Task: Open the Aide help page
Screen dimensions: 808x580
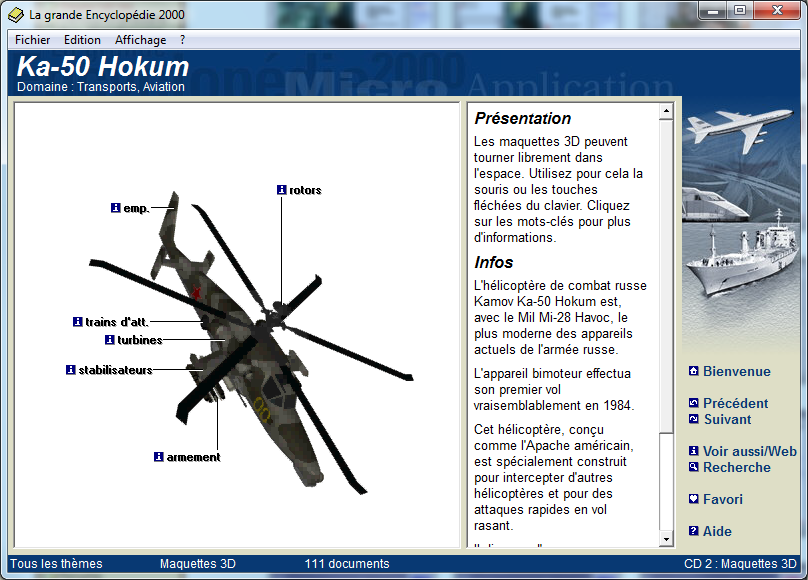Action: click(717, 531)
